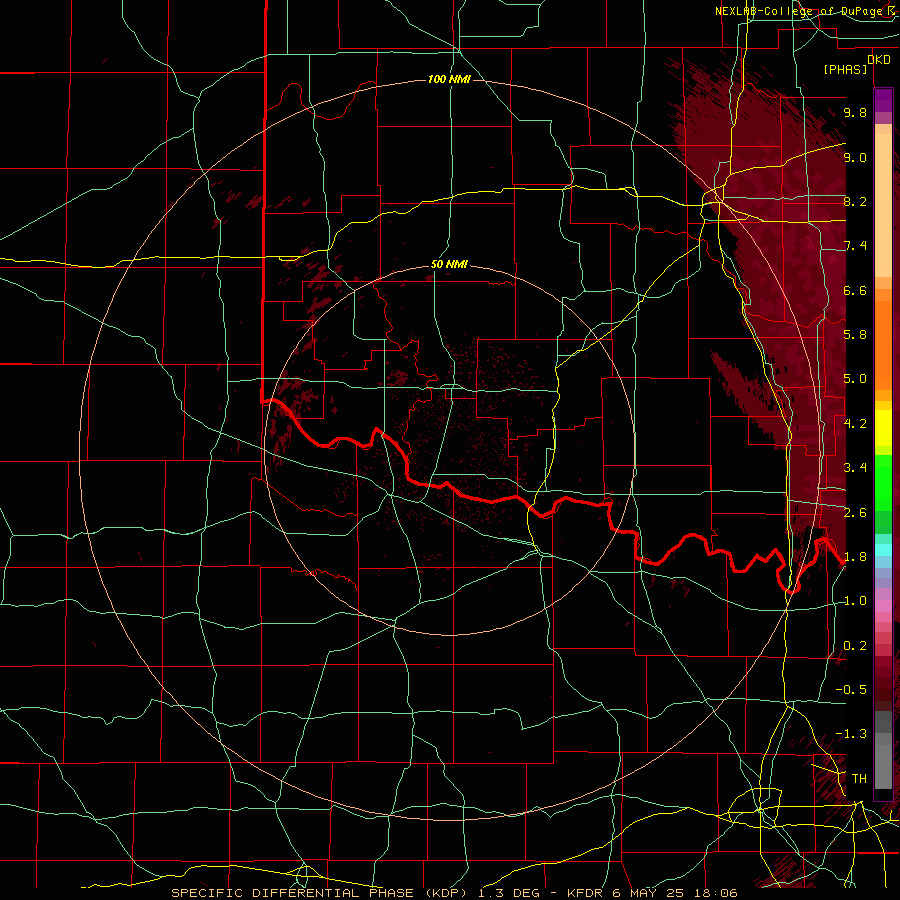Click the 1.8 scale value
The height and width of the screenshot is (900, 900).
tap(855, 557)
